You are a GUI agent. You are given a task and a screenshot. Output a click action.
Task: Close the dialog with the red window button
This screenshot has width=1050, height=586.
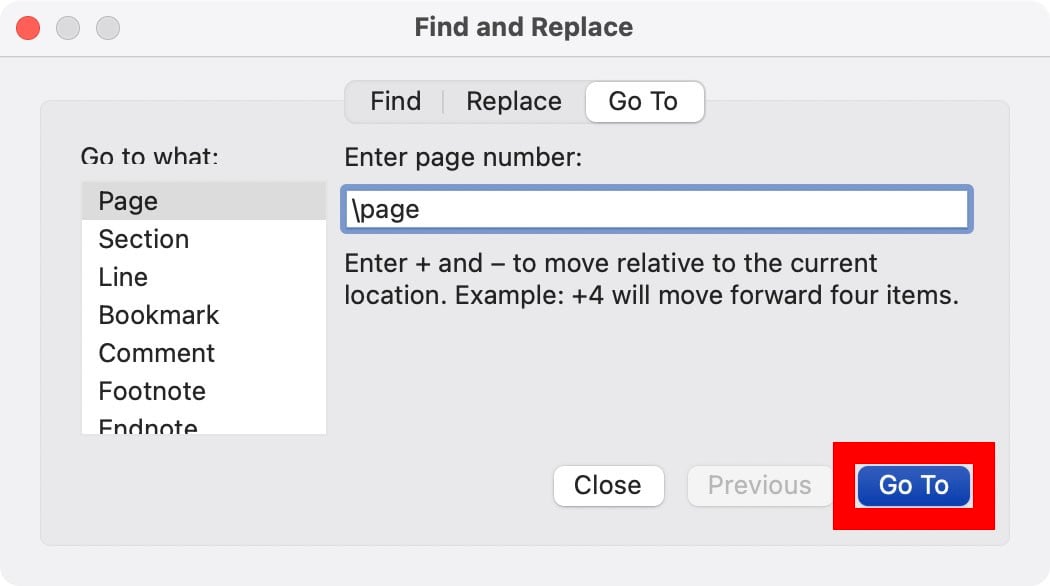[x=28, y=27]
